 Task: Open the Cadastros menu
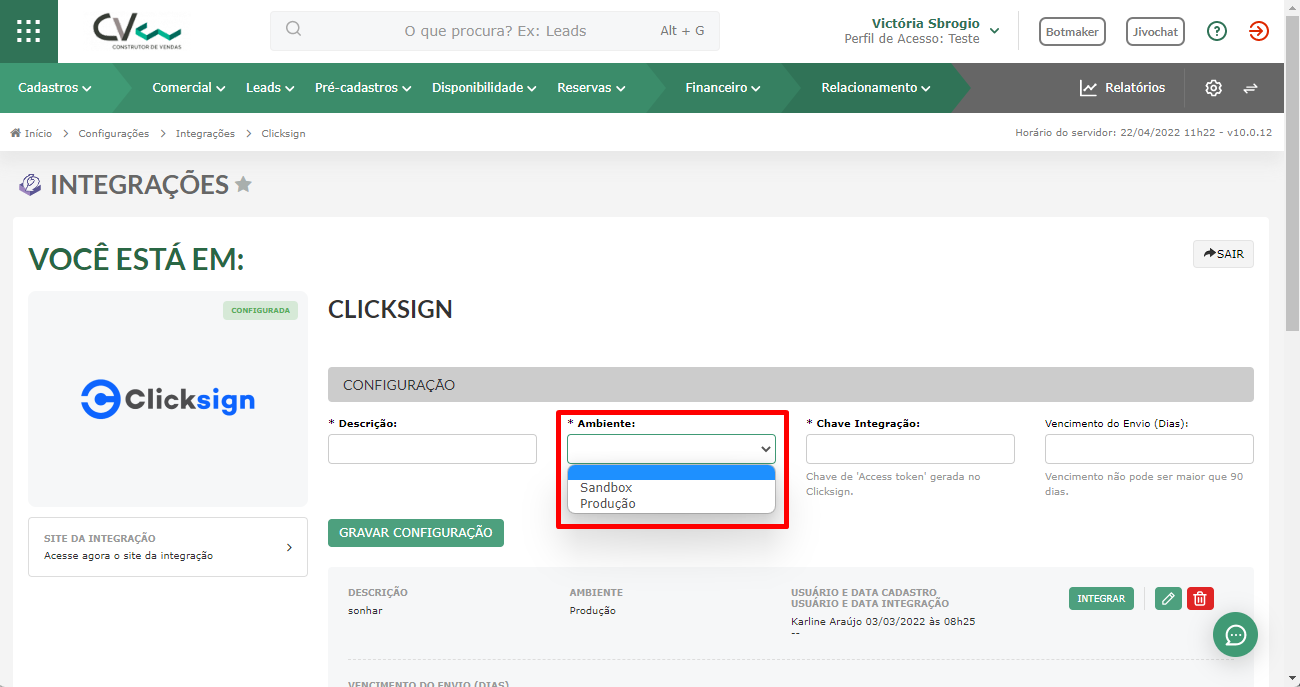55,88
